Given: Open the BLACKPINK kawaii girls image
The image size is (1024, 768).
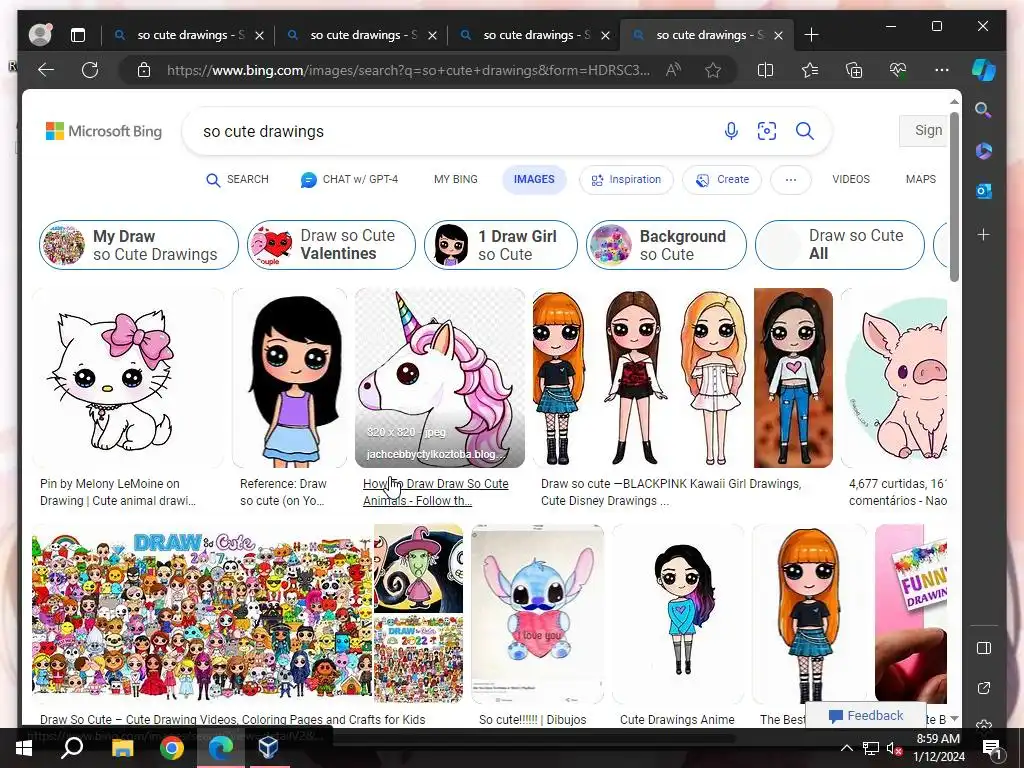Looking at the screenshot, I should coord(682,378).
